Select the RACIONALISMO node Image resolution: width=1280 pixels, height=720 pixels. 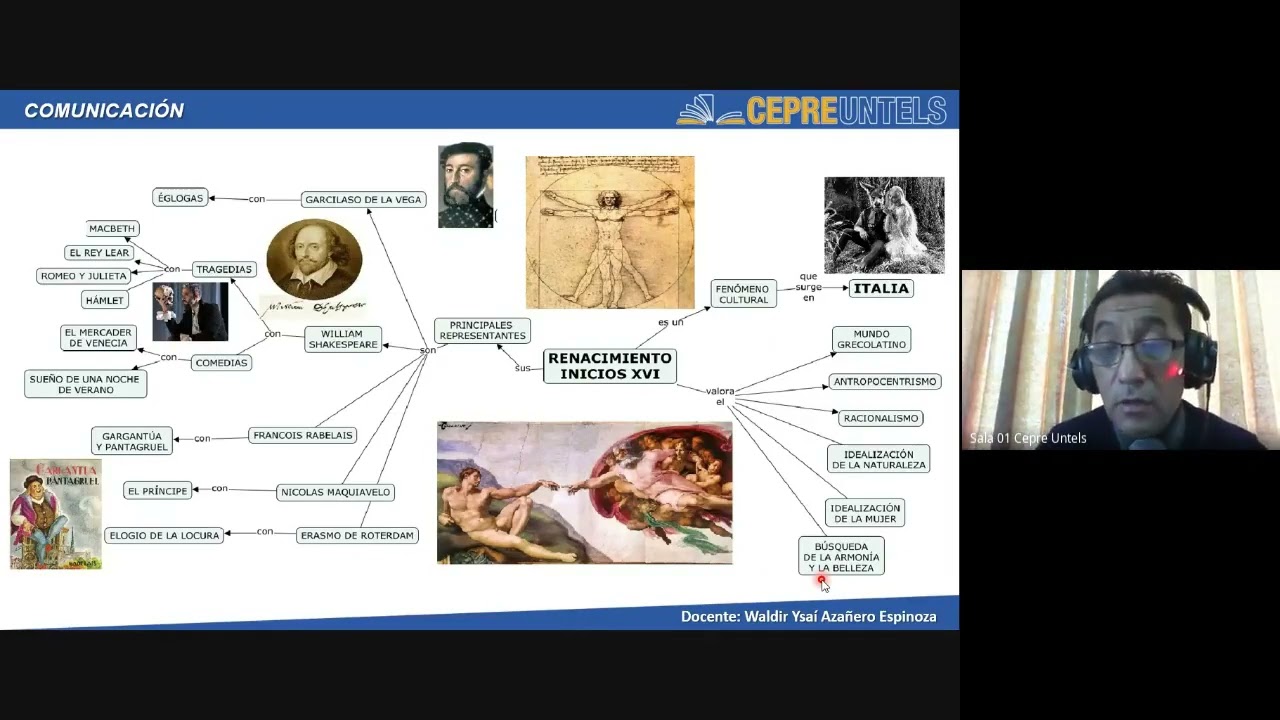881,419
